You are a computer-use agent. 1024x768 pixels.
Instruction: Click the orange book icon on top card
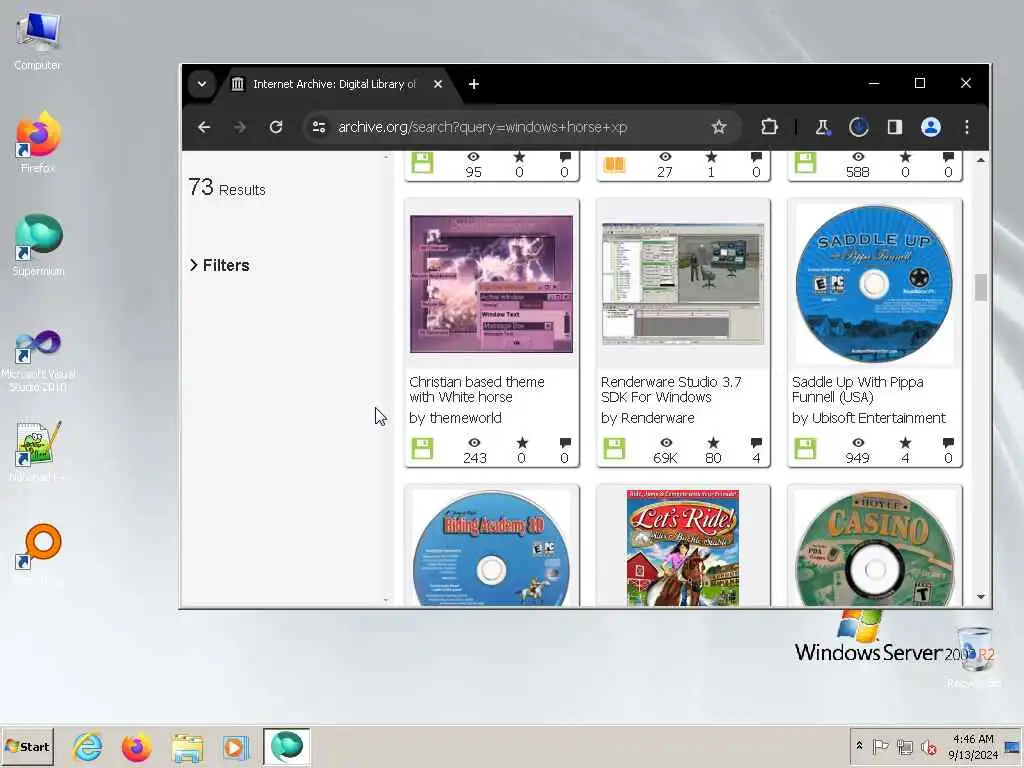coord(614,163)
